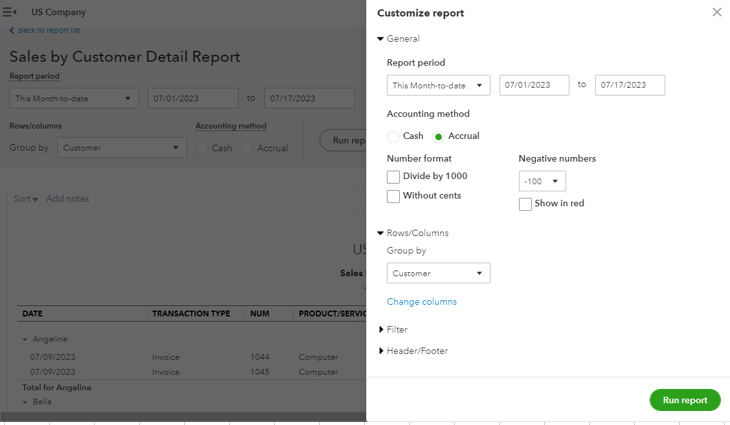Click Change columns link
Viewport: 730px width, 425px height.
click(421, 301)
